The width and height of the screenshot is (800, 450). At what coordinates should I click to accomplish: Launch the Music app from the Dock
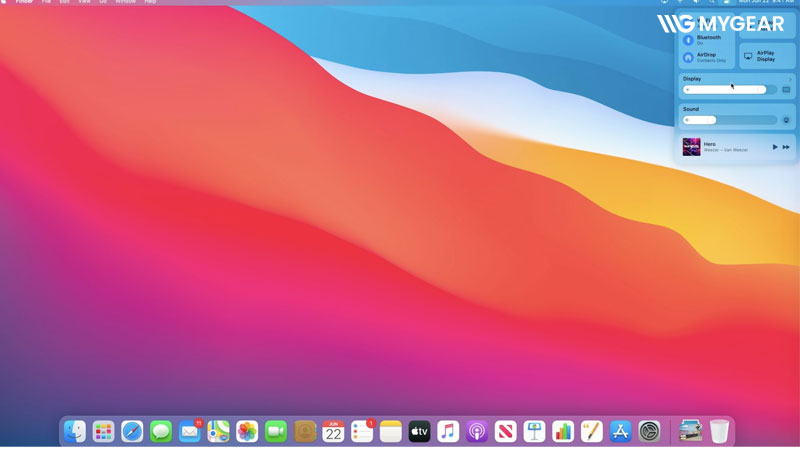coord(448,432)
